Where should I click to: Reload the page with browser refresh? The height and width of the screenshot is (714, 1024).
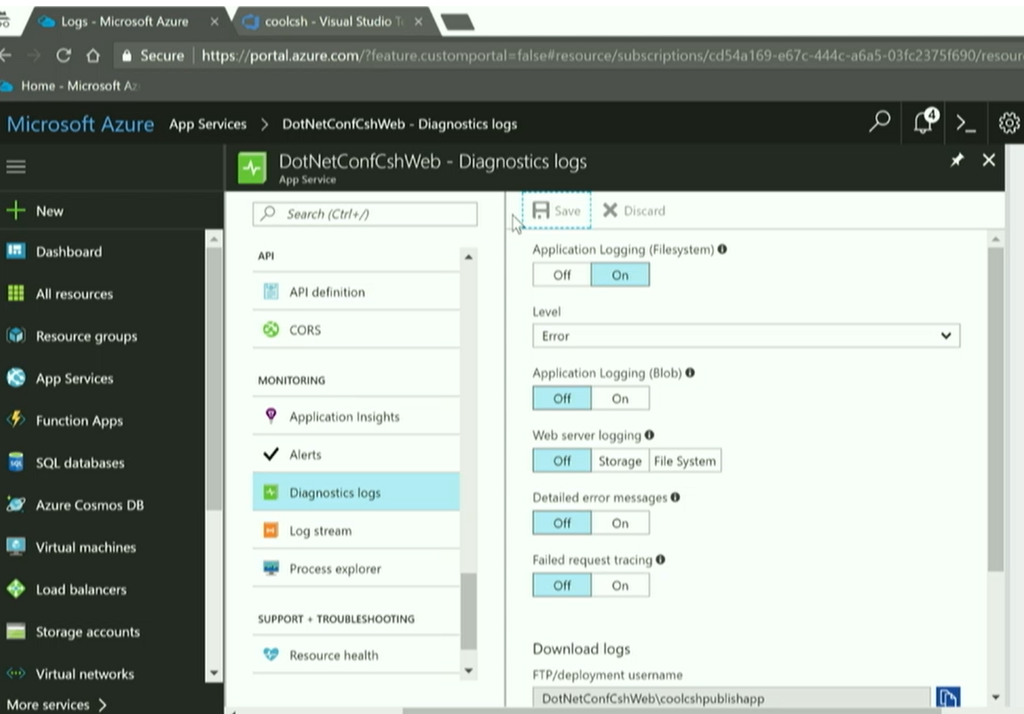pyautogui.click(x=63, y=56)
